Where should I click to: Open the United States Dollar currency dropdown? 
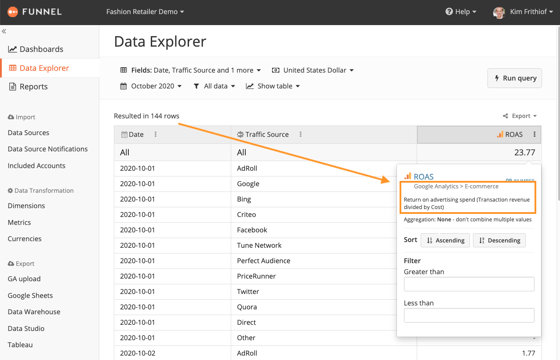point(313,70)
